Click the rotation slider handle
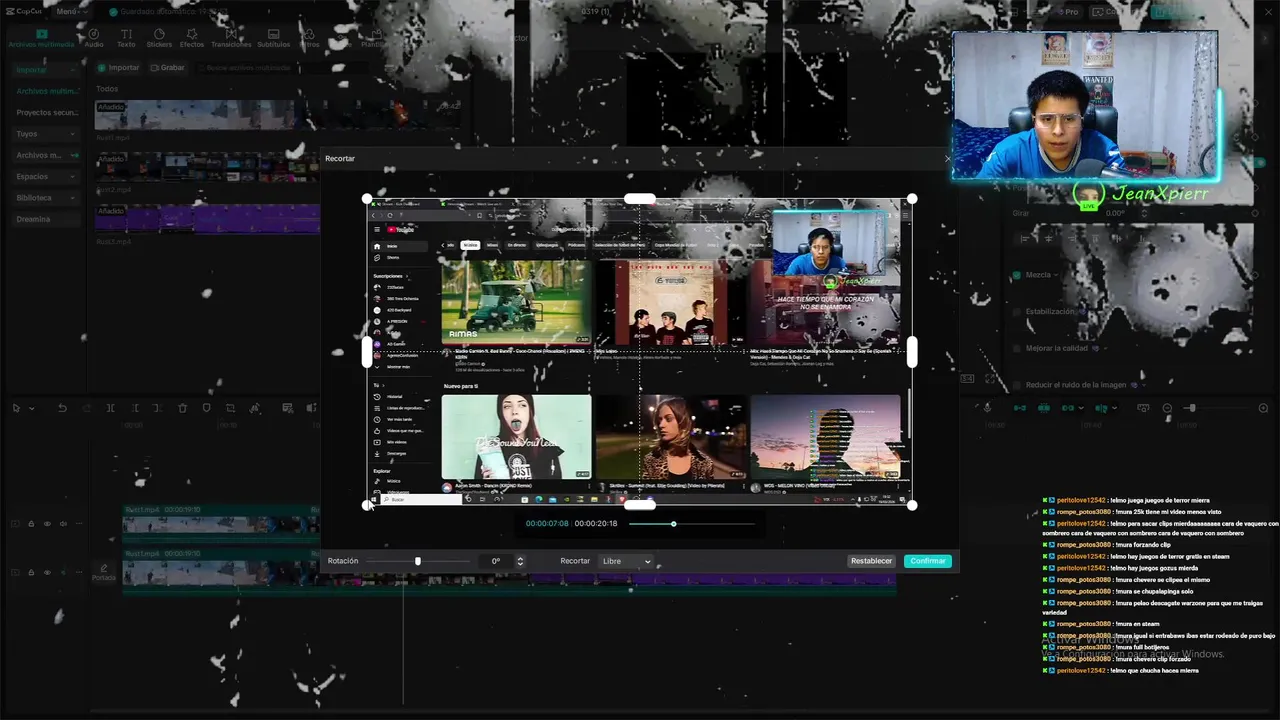The width and height of the screenshot is (1280, 720). 418,561
